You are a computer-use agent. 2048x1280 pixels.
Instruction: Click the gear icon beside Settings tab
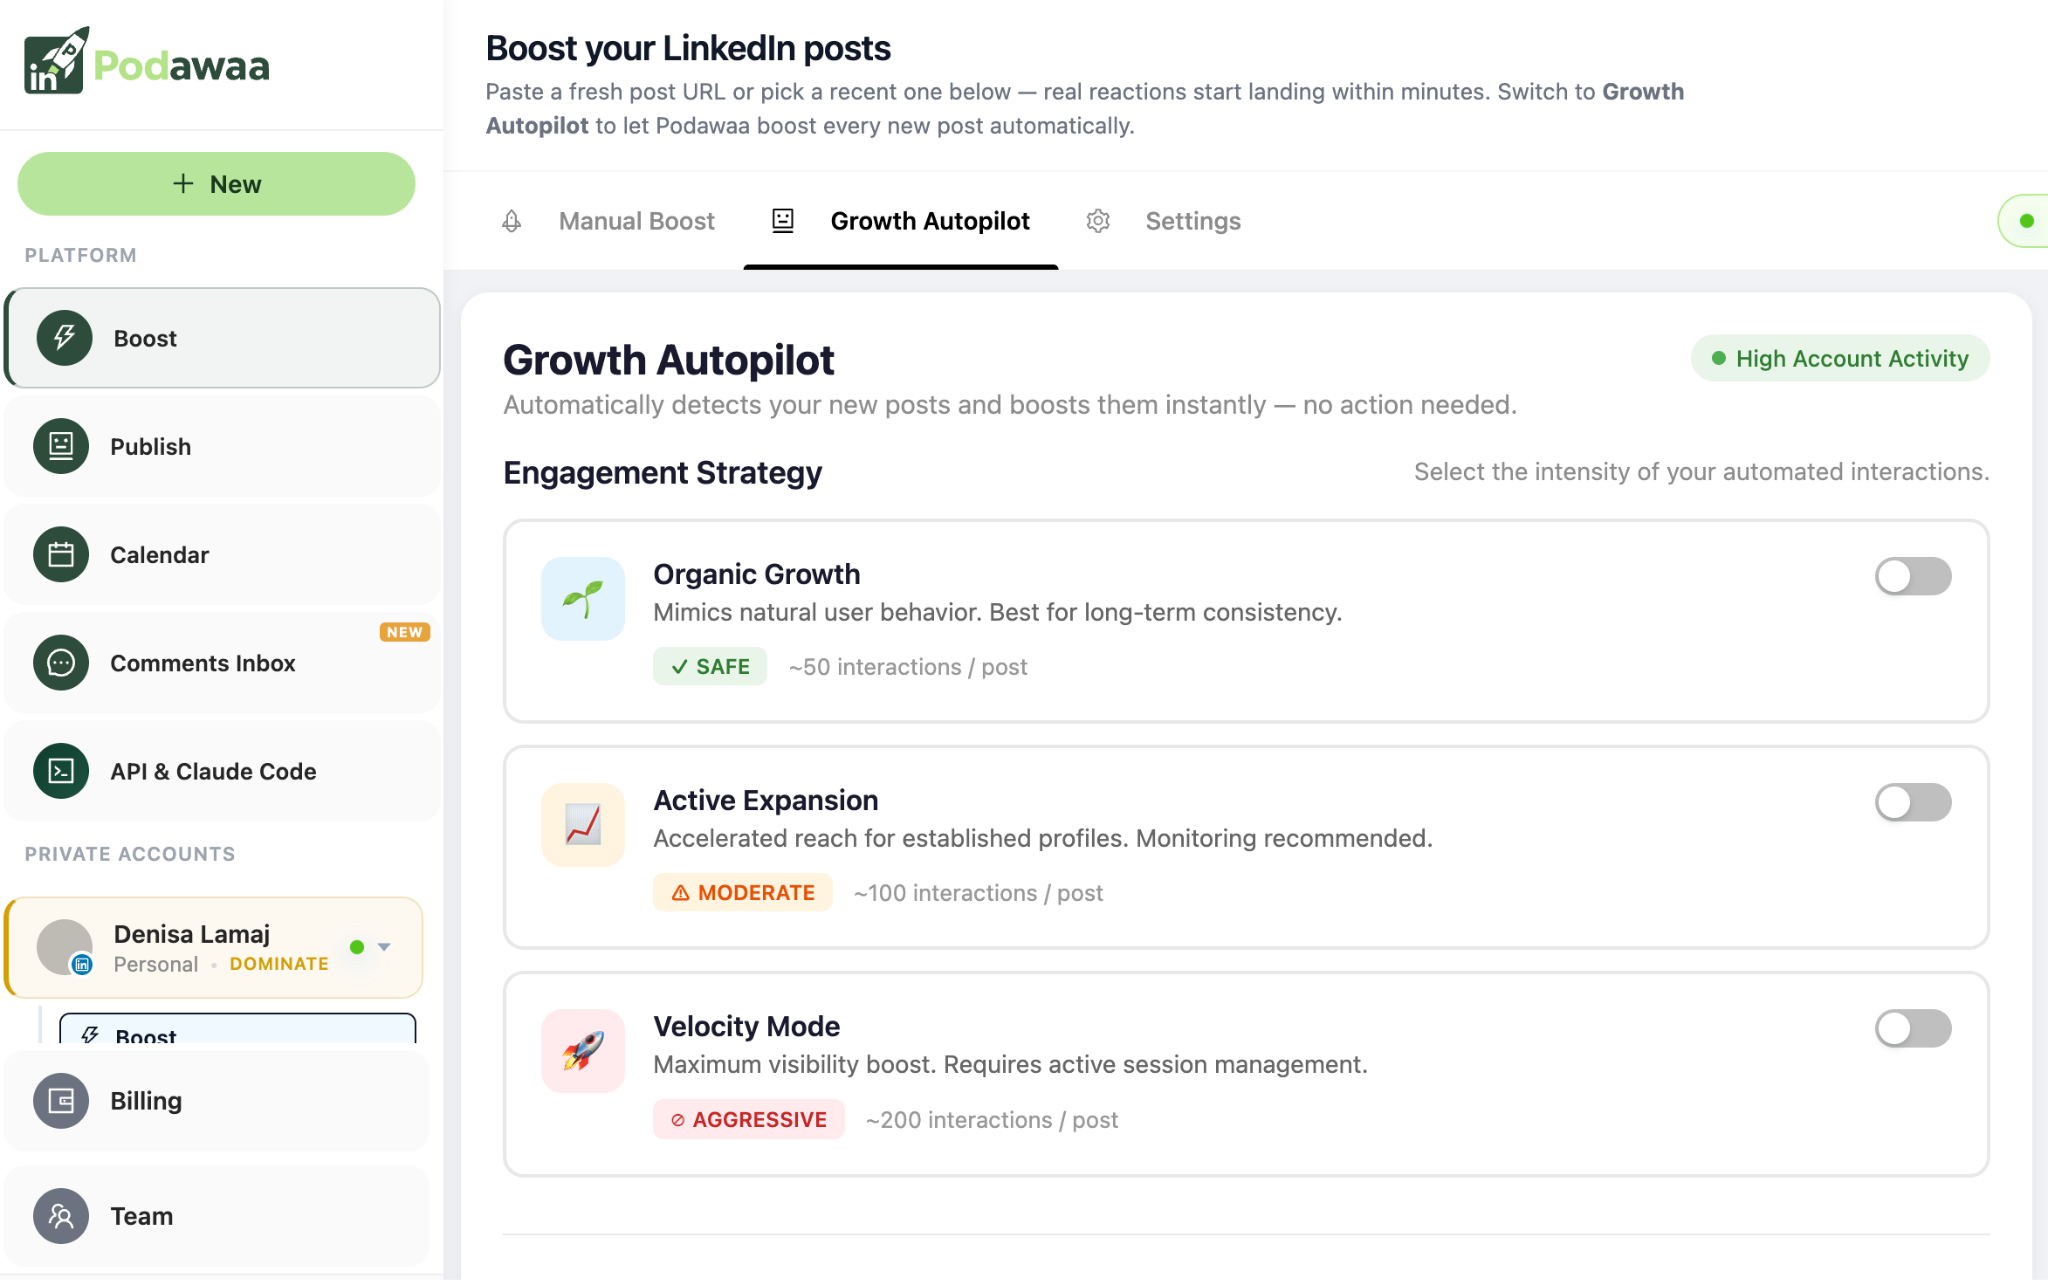coord(1098,221)
